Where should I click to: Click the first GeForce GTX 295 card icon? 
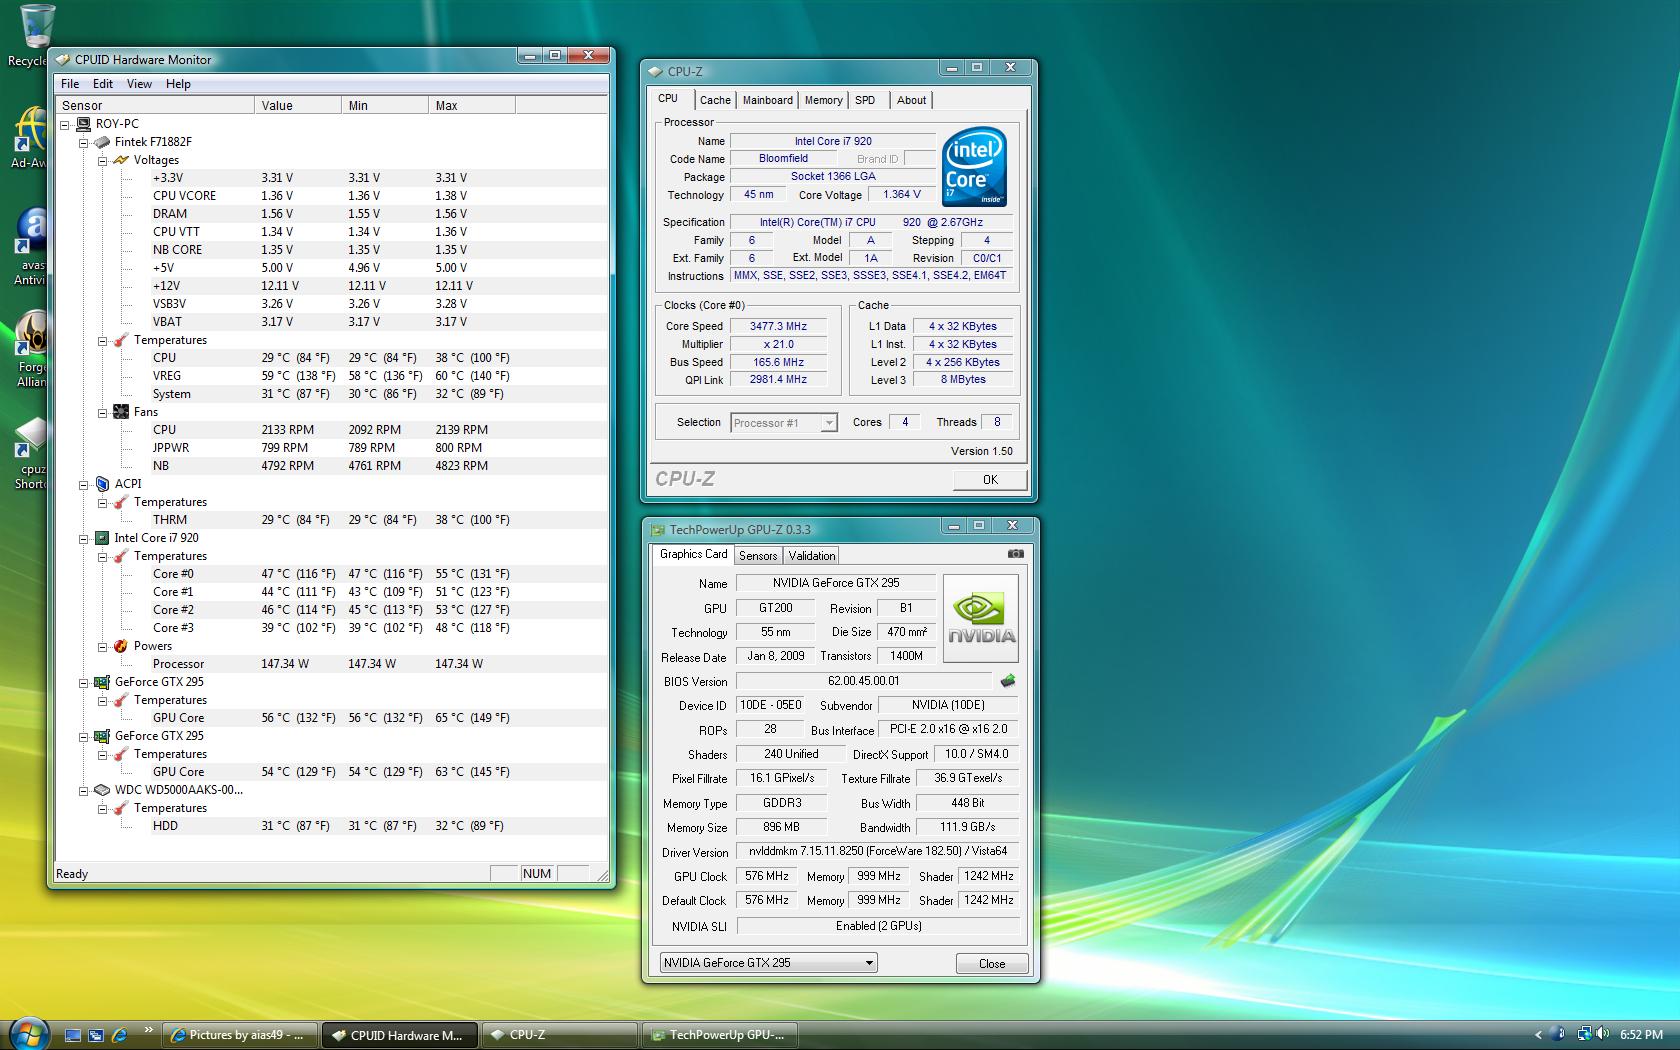[x=102, y=682]
